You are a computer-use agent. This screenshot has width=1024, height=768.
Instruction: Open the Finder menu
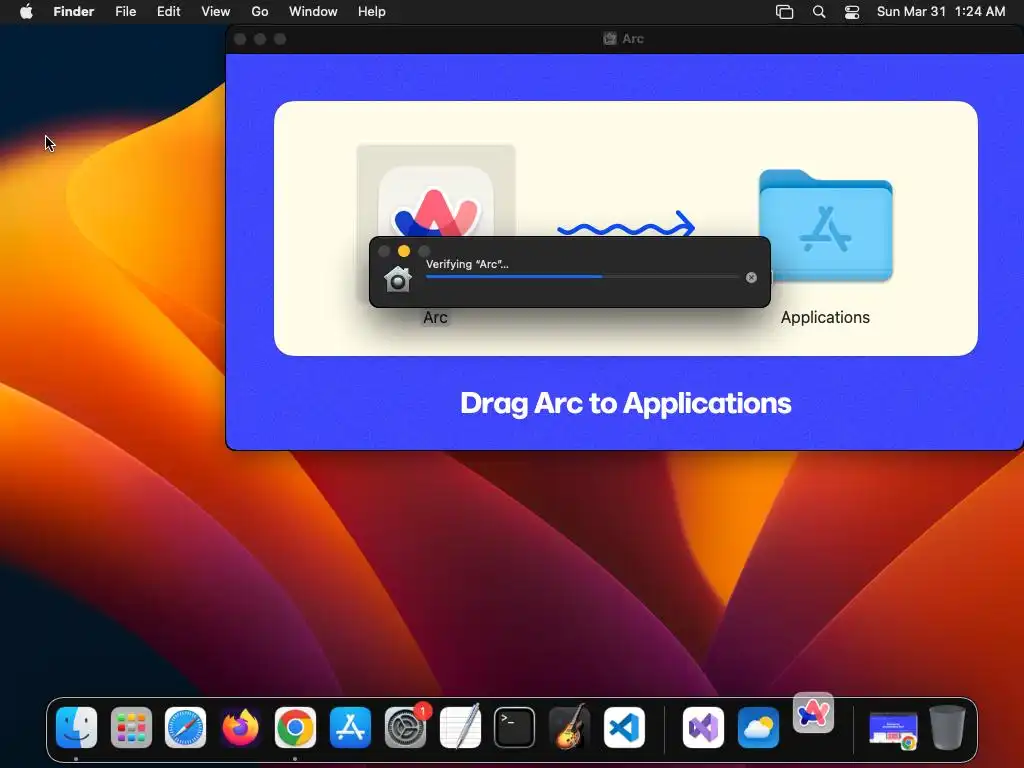[74, 12]
